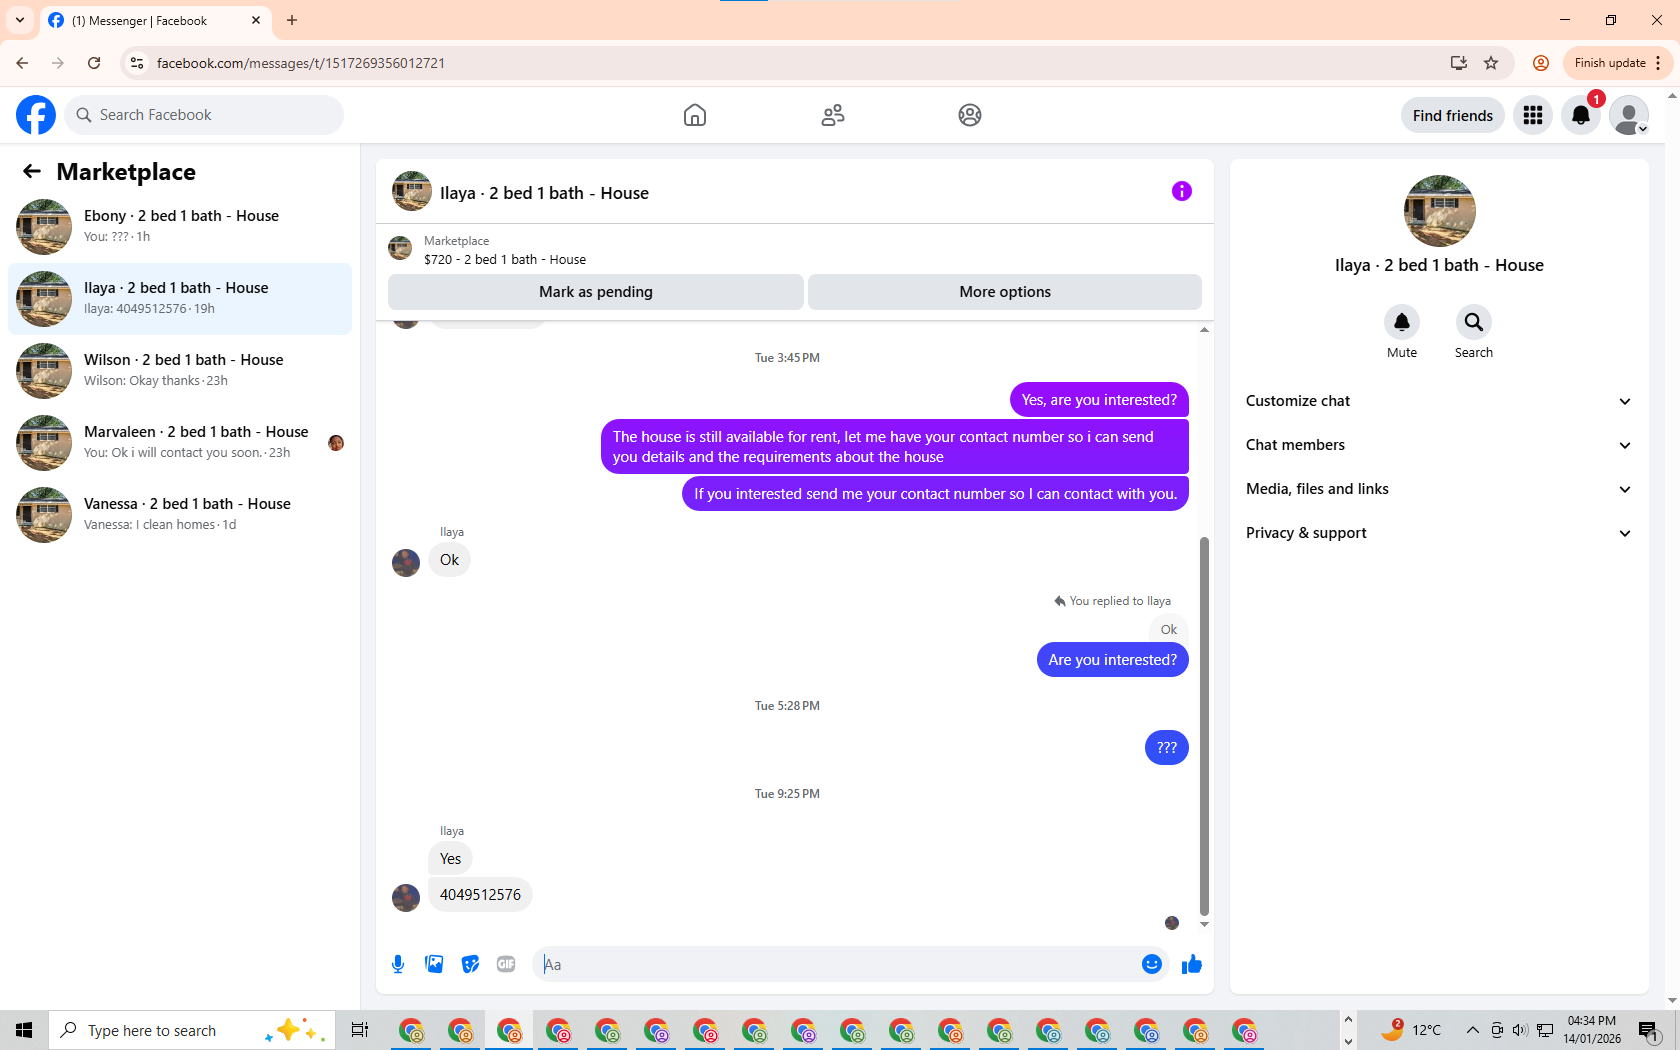Send a voice clip microphone
Viewport: 1680px width, 1050px height.
point(398,964)
